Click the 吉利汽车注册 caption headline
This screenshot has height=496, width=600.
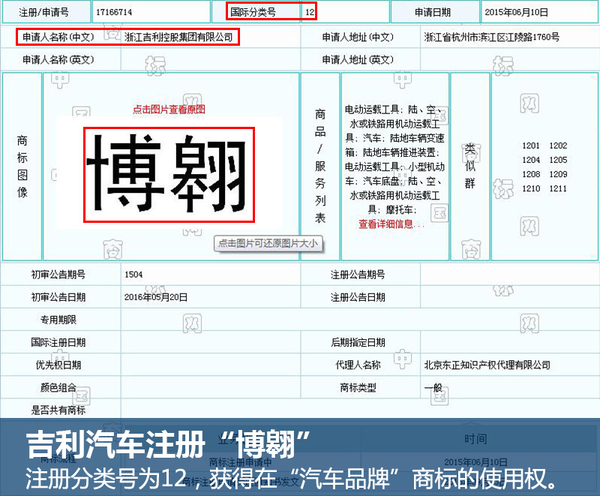pyautogui.click(x=165, y=441)
